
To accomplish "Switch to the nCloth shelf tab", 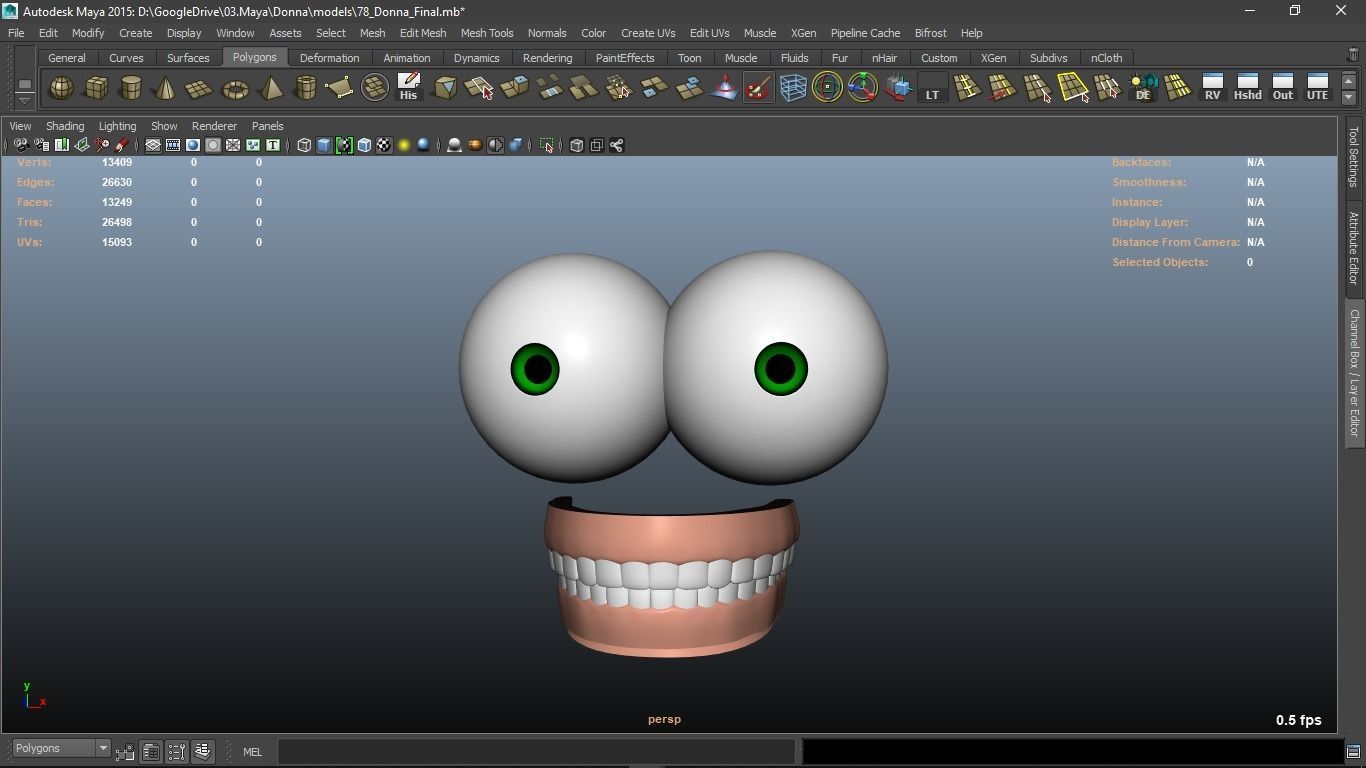I will 1106,58.
